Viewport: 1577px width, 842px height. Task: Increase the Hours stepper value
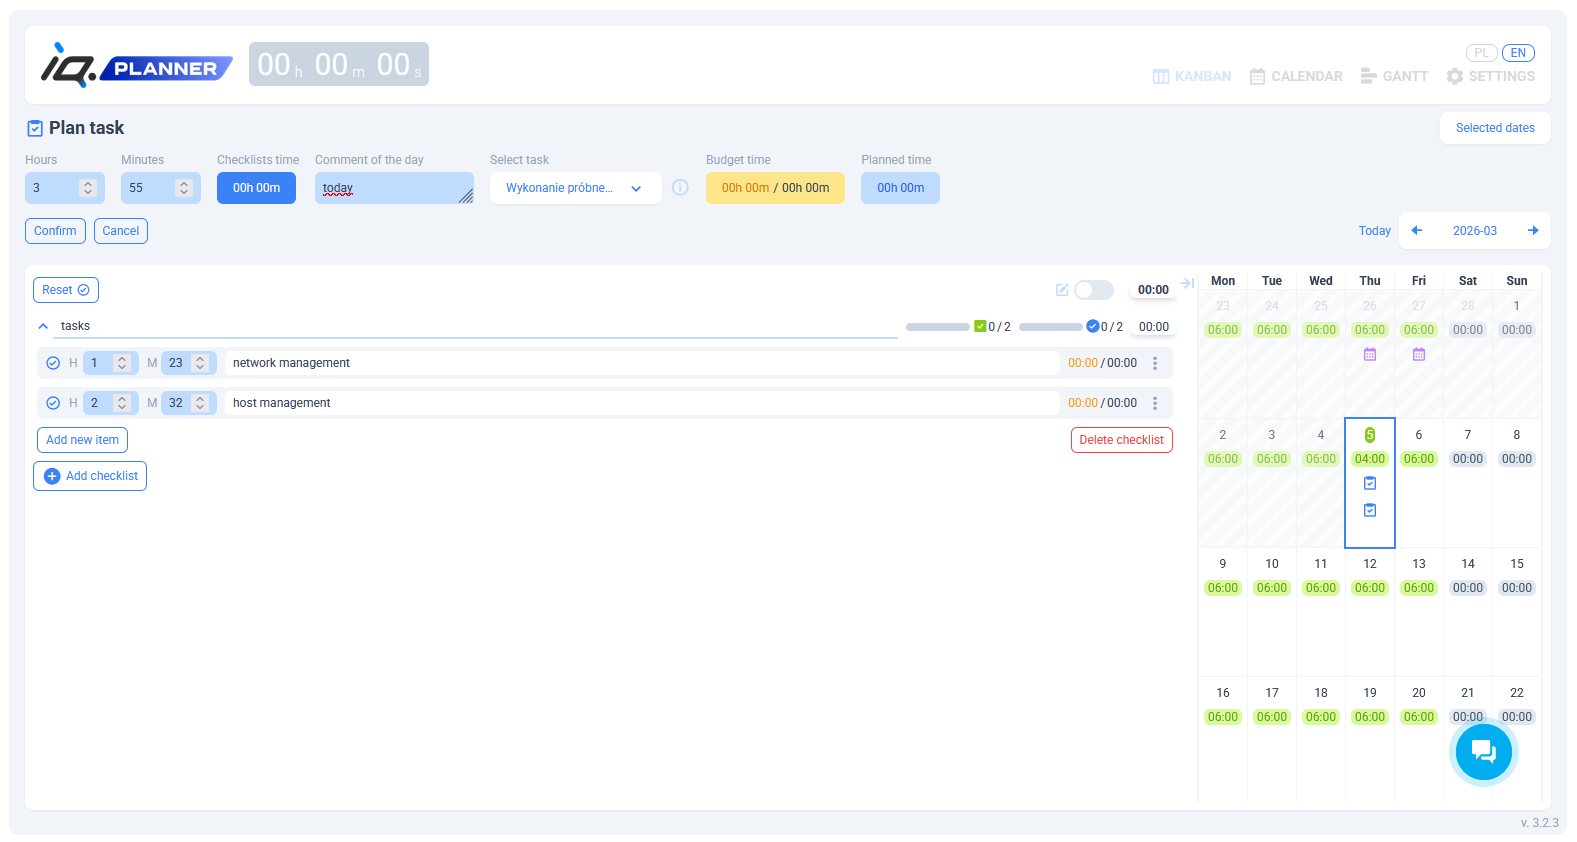tap(88, 183)
